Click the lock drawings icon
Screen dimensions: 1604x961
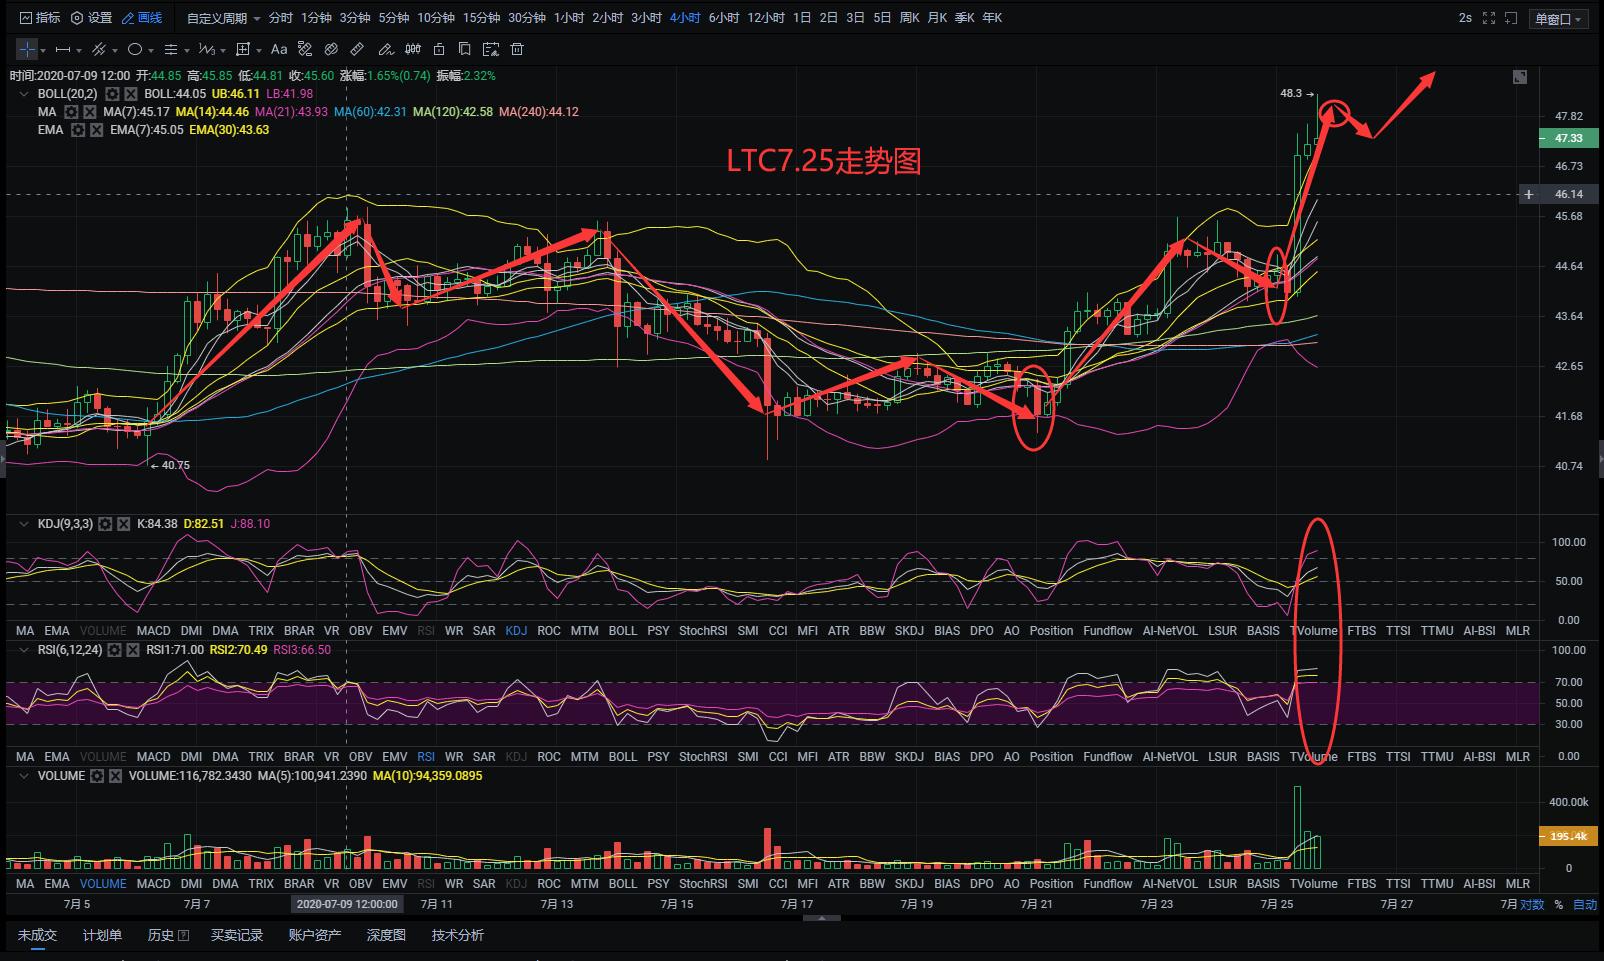pyautogui.click(x=439, y=49)
